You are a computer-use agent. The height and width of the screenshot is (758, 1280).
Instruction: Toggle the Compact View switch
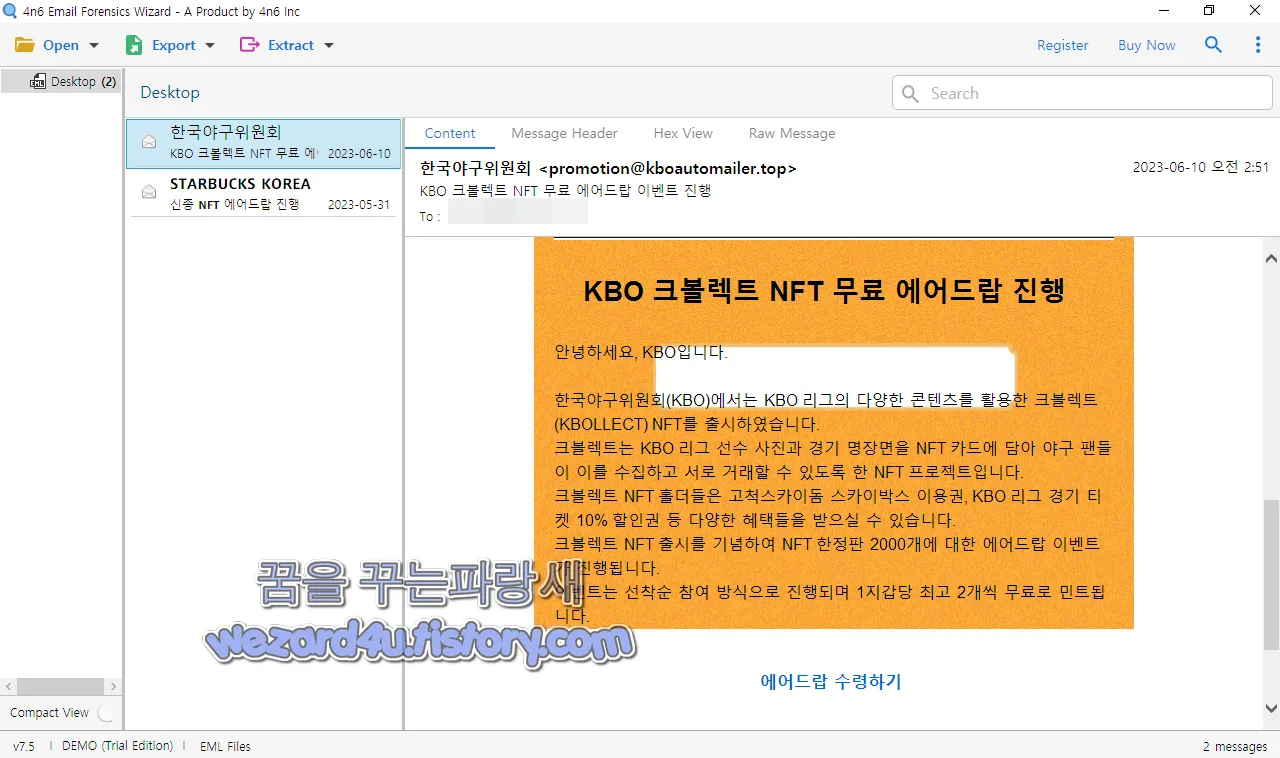107,713
